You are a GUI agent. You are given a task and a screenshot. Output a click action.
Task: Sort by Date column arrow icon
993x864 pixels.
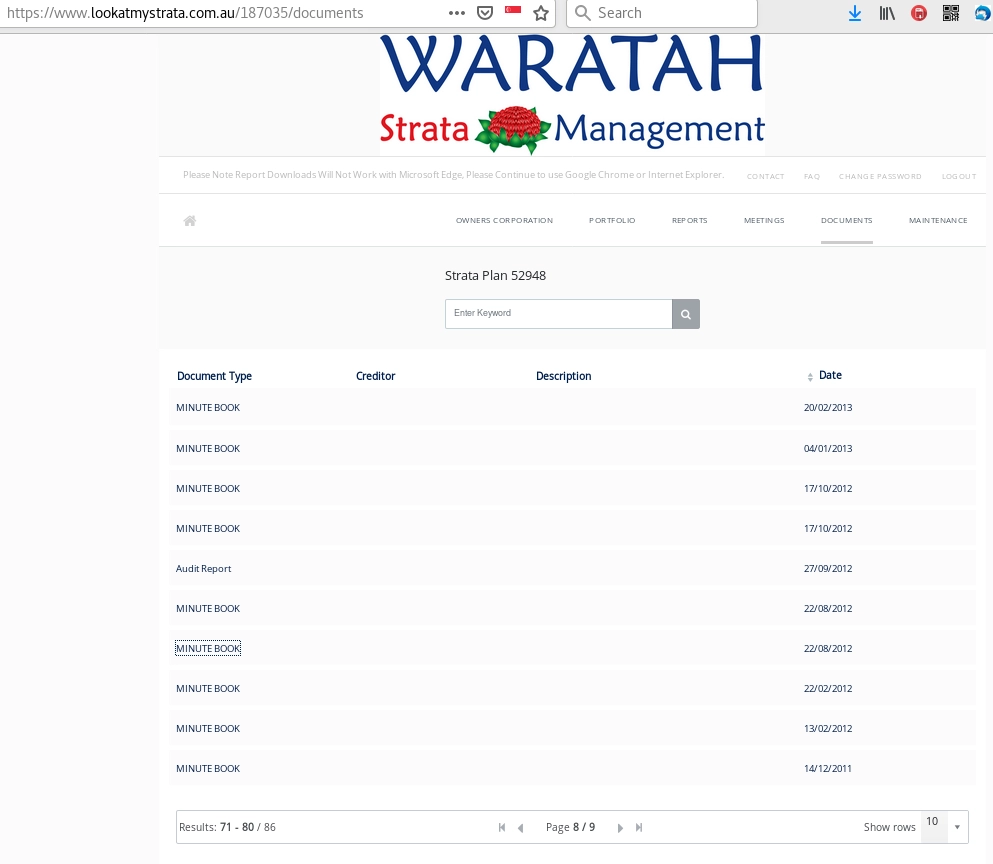(810, 377)
